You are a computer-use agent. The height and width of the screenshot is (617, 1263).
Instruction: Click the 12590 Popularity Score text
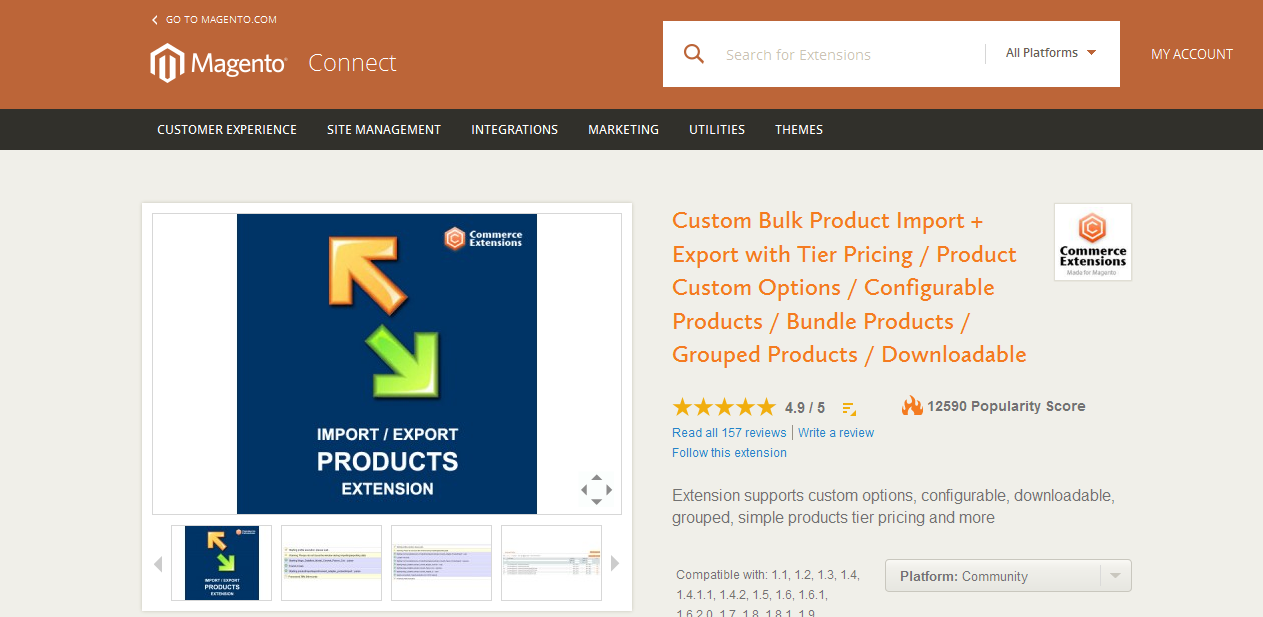(1006, 406)
